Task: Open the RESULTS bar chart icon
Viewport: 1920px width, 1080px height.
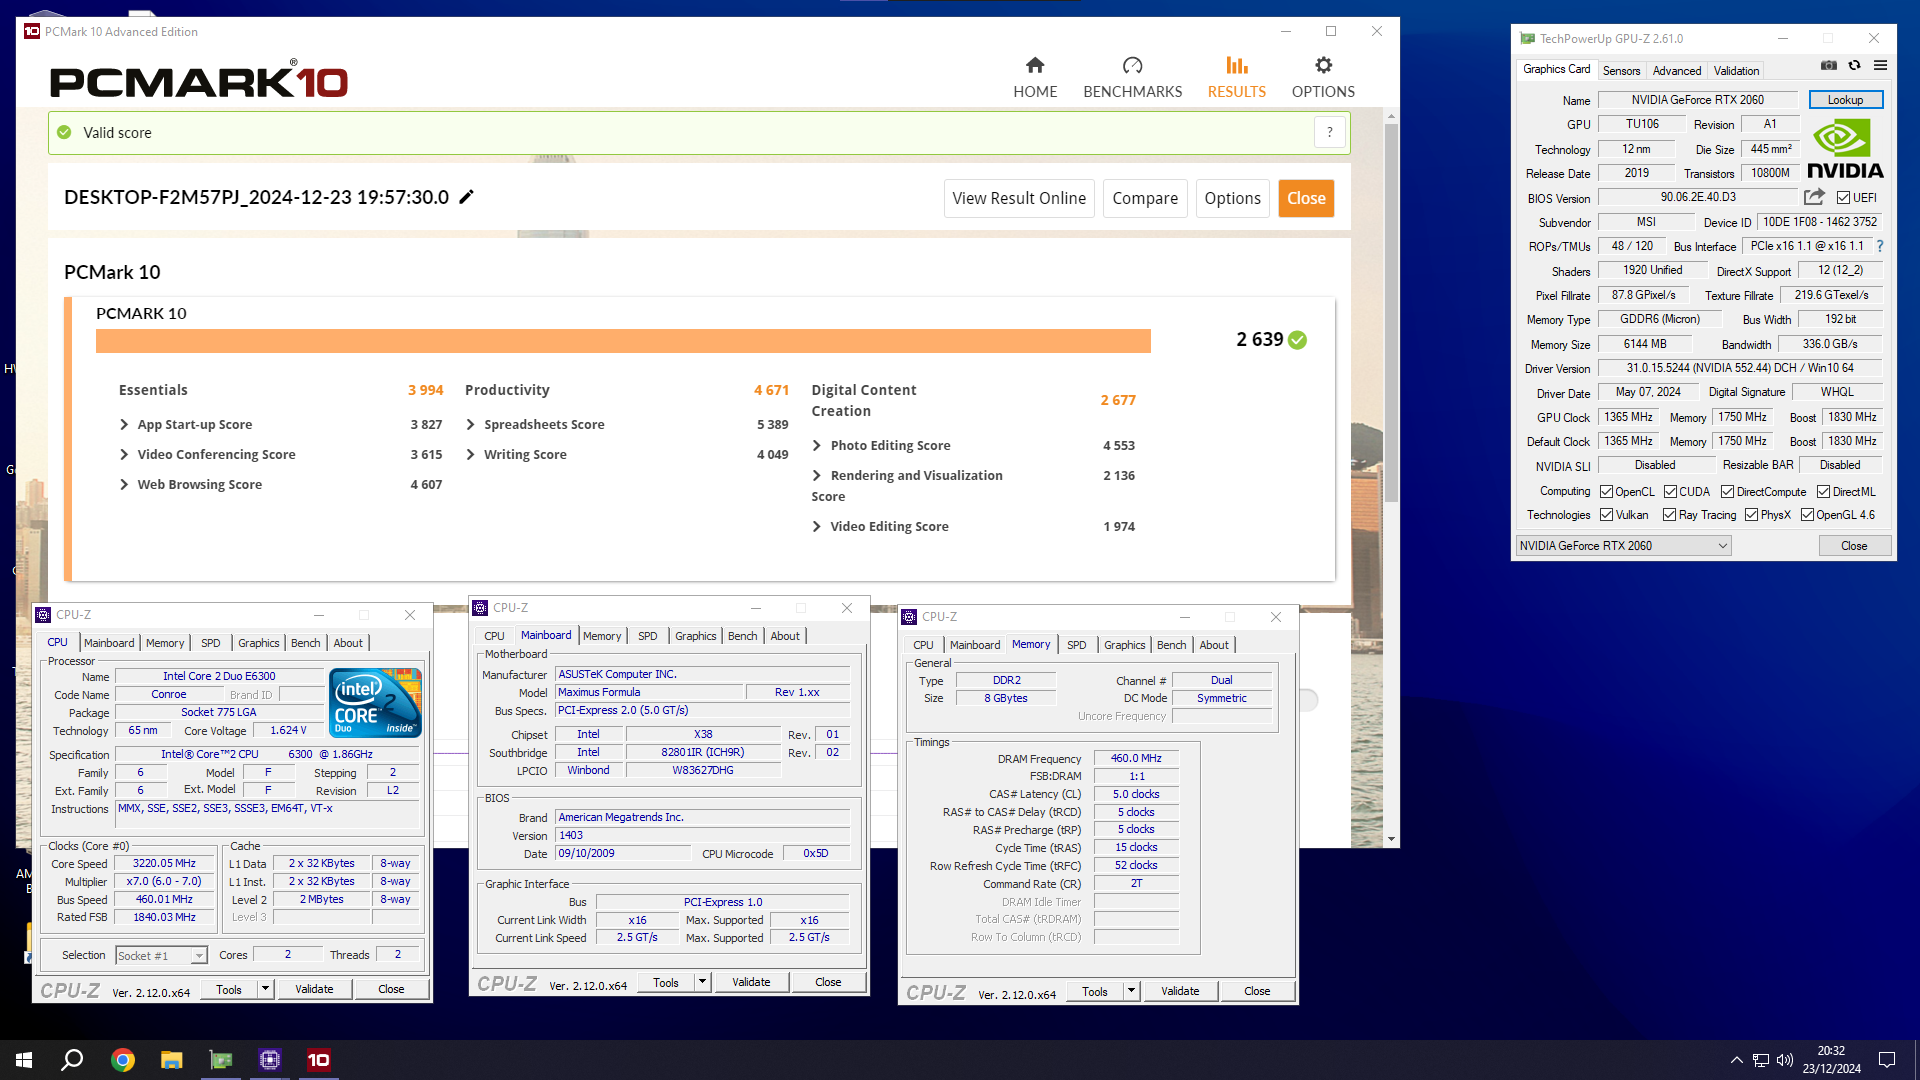Action: tap(1237, 66)
